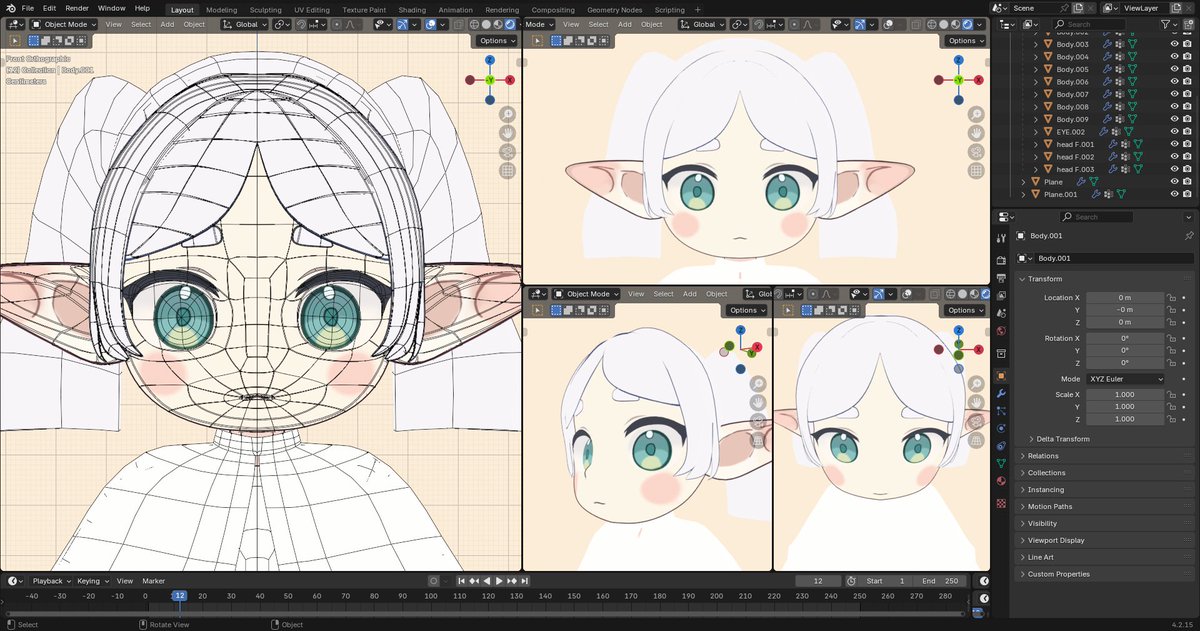This screenshot has height=631, width=1200.
Task: Click the current frame field showing 12
Action: click(819, 581)
